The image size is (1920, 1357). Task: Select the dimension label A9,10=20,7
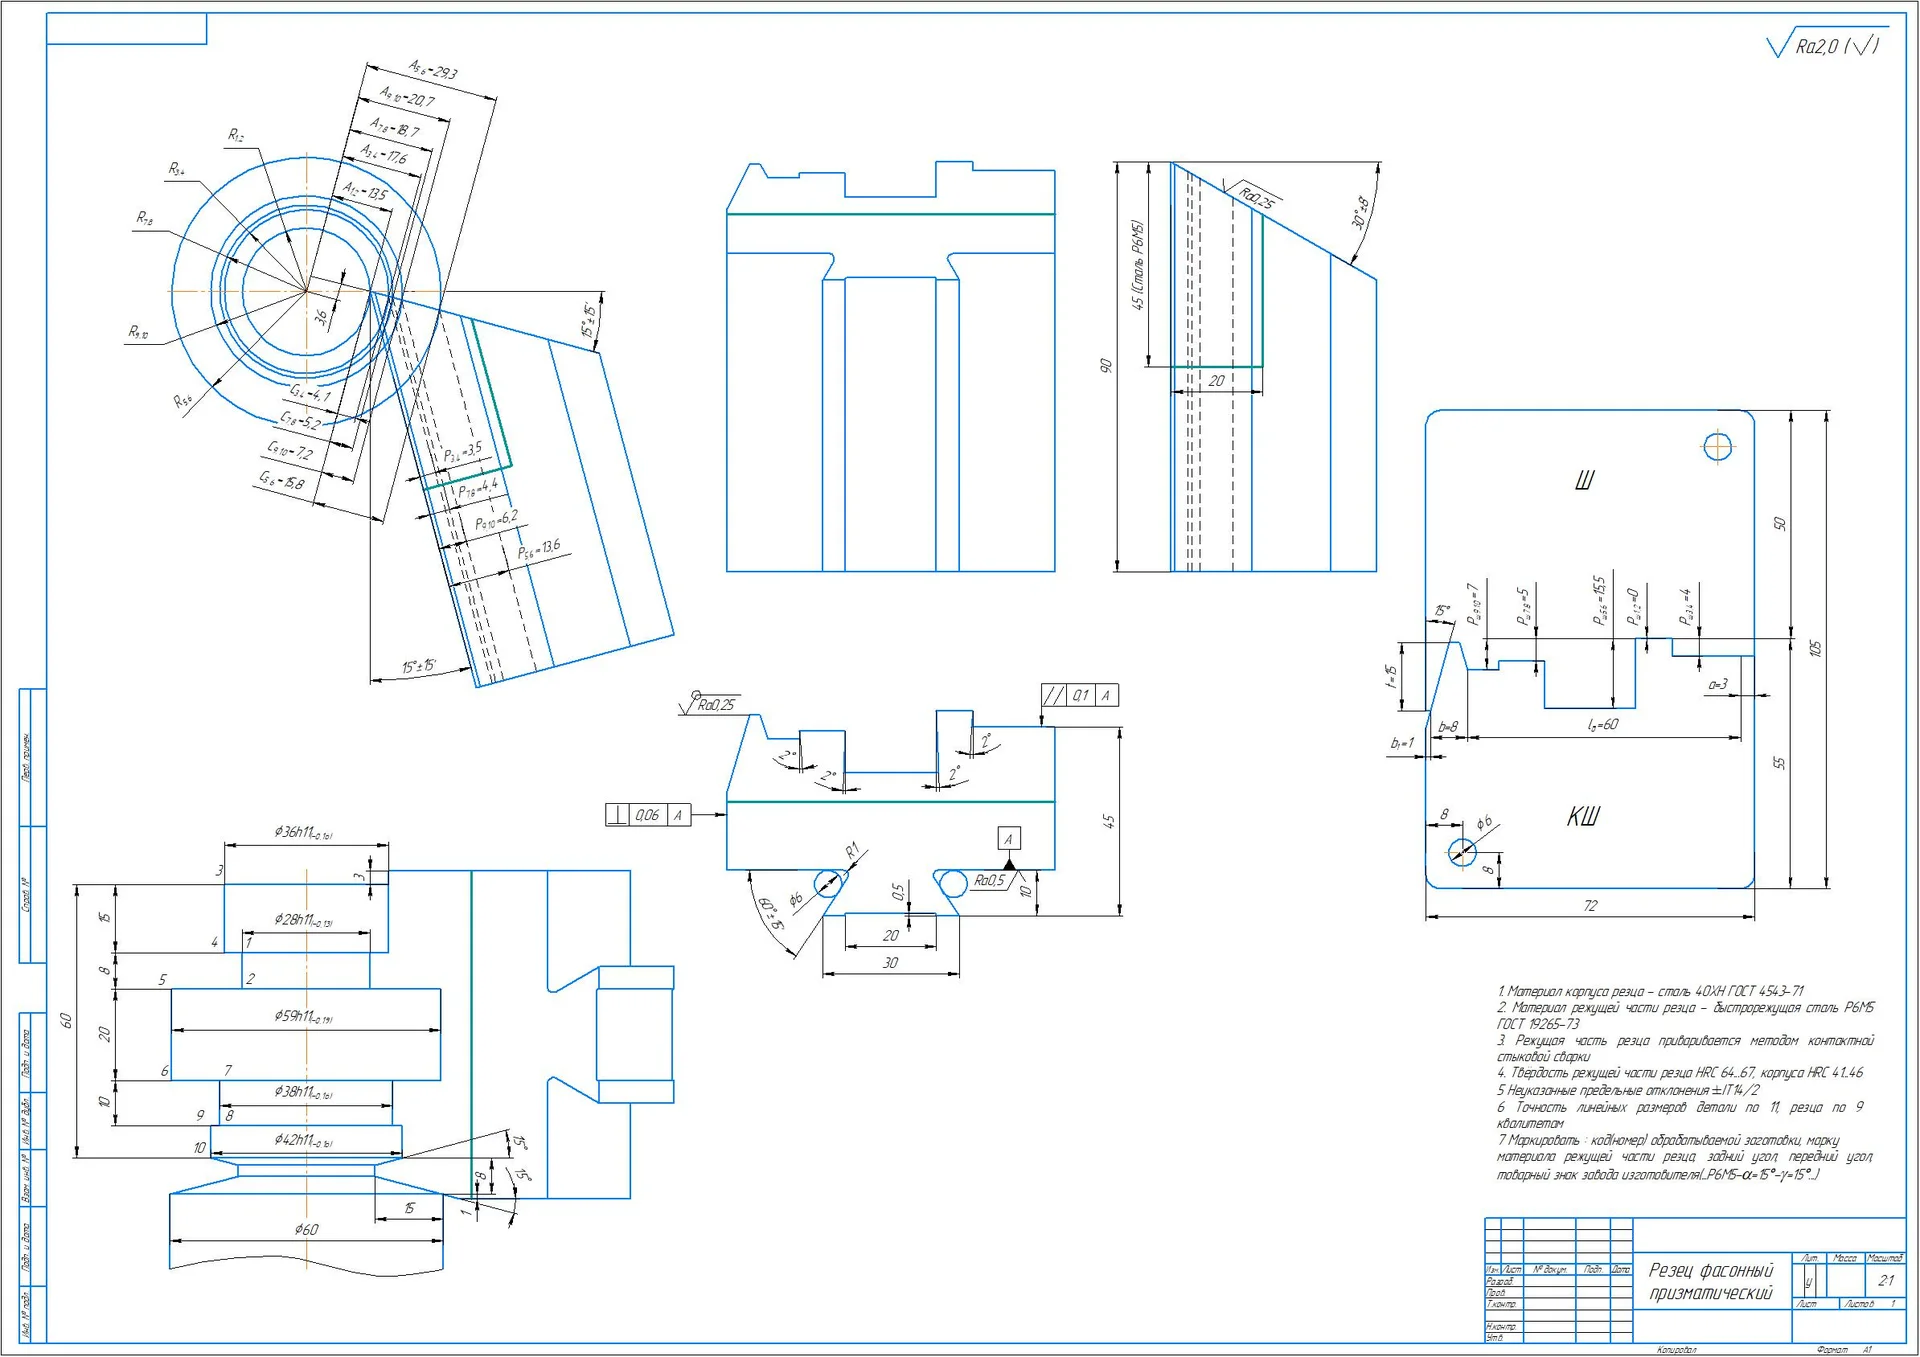tap(407, 97)
